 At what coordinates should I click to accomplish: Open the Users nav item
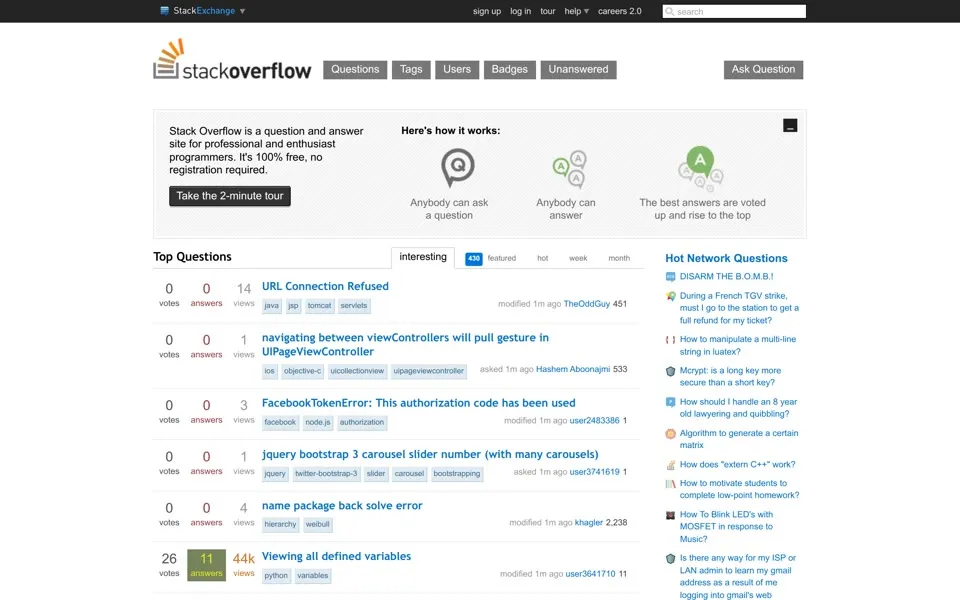point(457,70)
